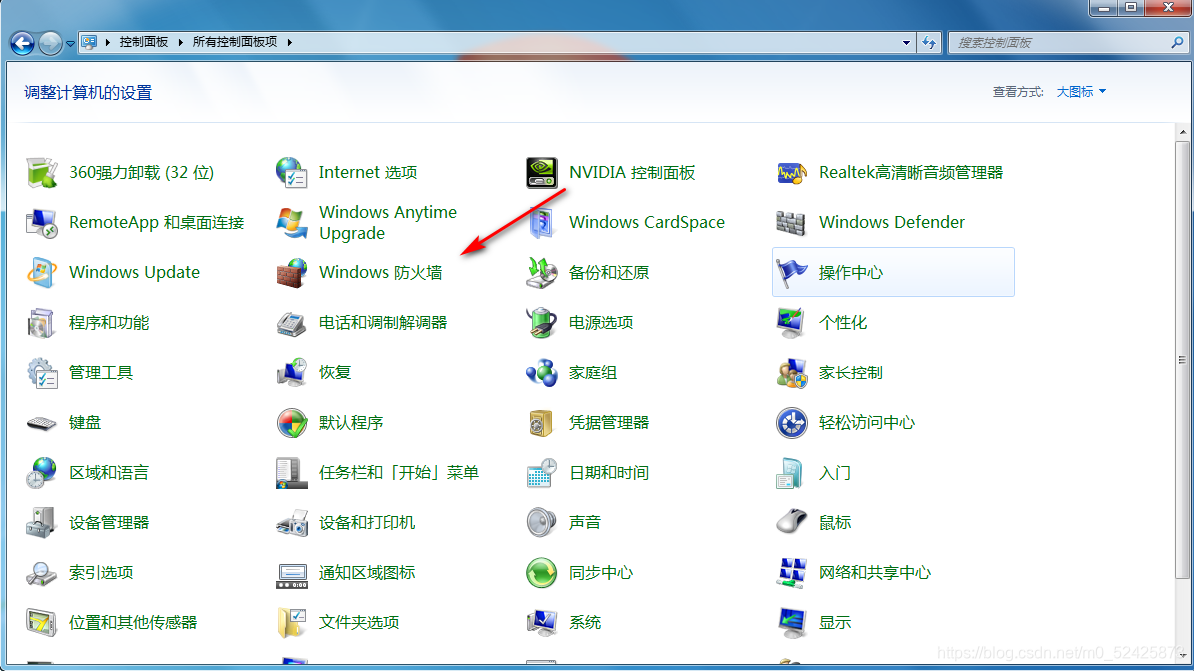This screenshot has height=671, width=1194.
Task: Open 操作中心 flag icon
Action: [791, 272]
